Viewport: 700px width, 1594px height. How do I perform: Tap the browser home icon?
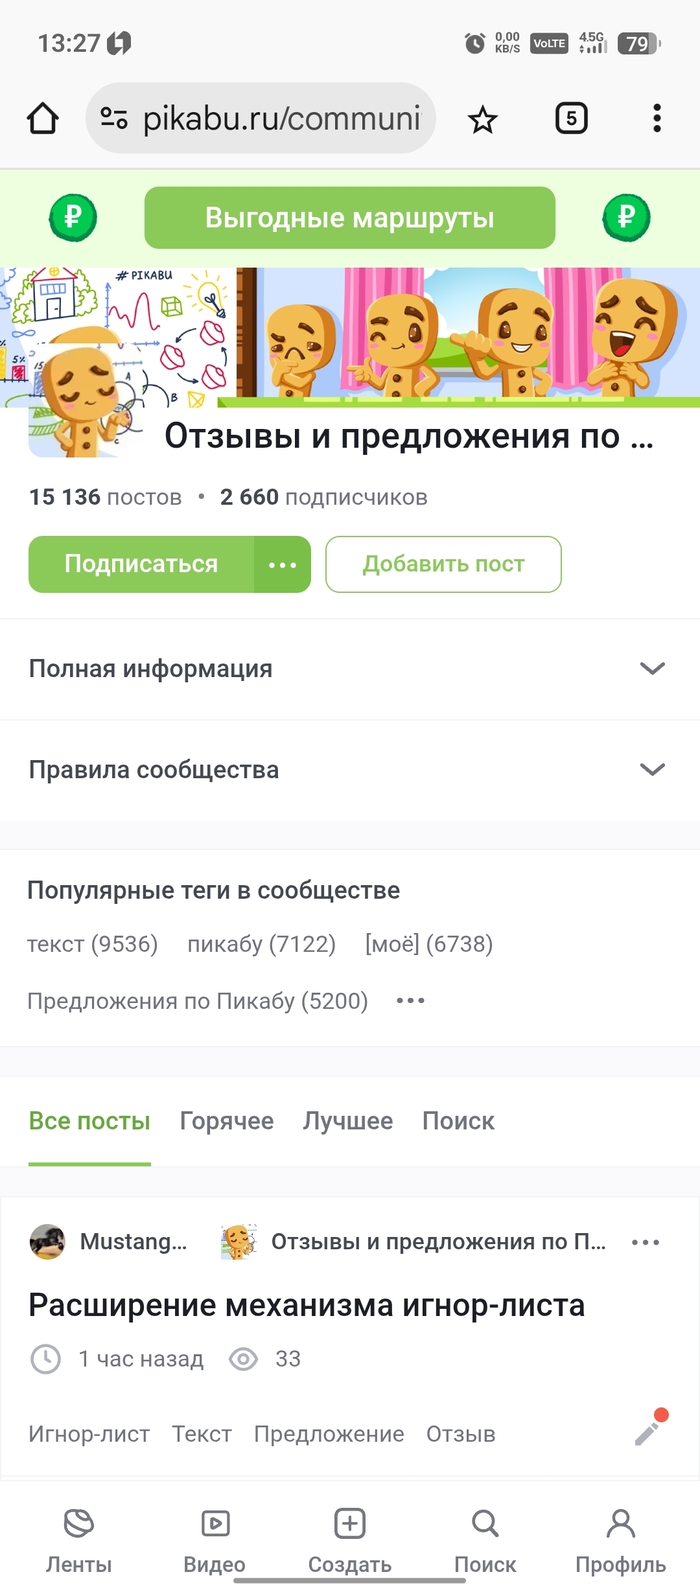(42, 119)
